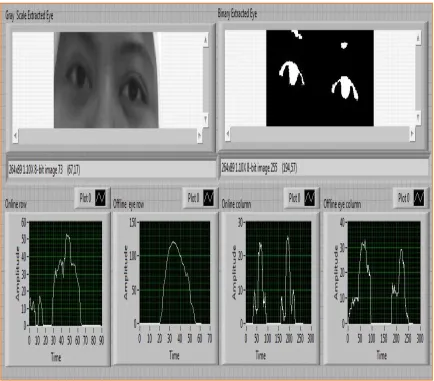The height and width of the screenshot is (381, 434).
Task: Open Plot 0 legend icon for Online column
Action: coord(310,198)
